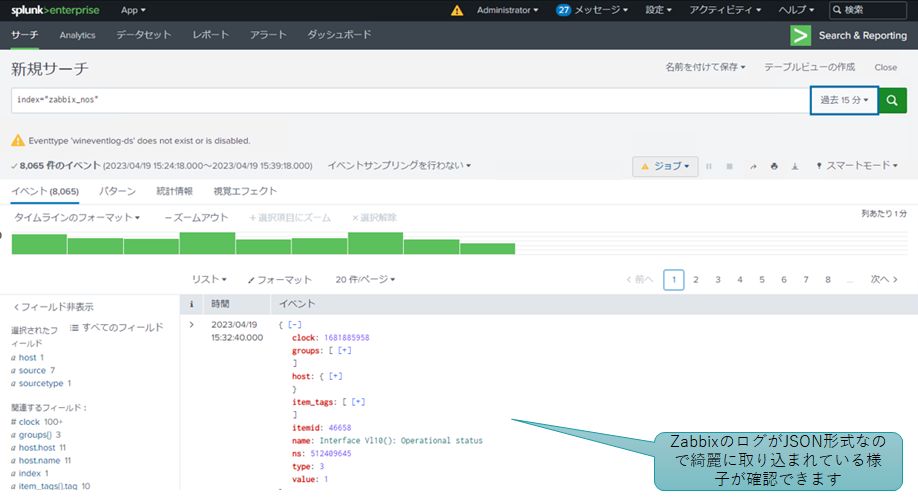The height and width of the screenshot is (500, 918).
Task: Click the clock value 1681885958
Action: click(347, 337)
